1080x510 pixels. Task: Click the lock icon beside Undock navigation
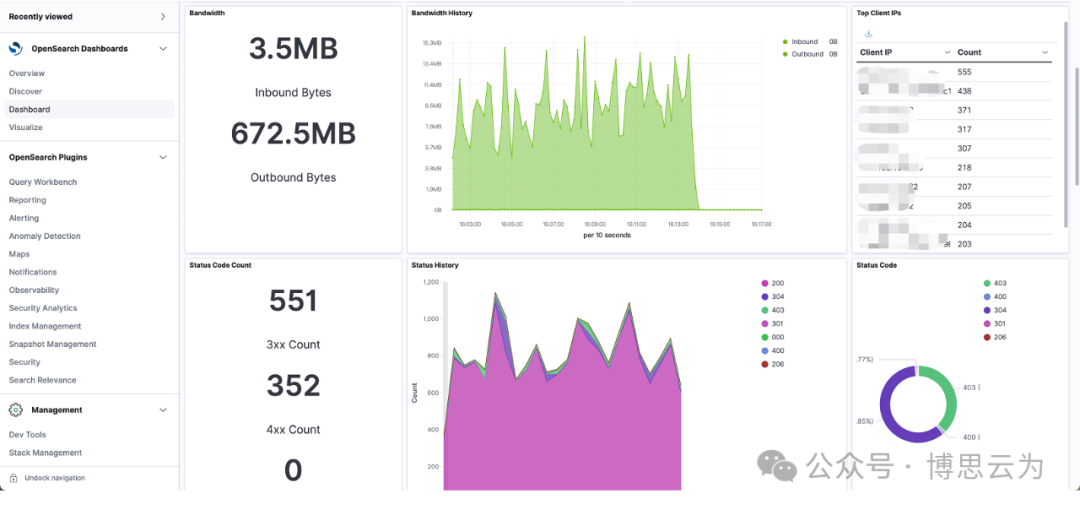point(14,478)
